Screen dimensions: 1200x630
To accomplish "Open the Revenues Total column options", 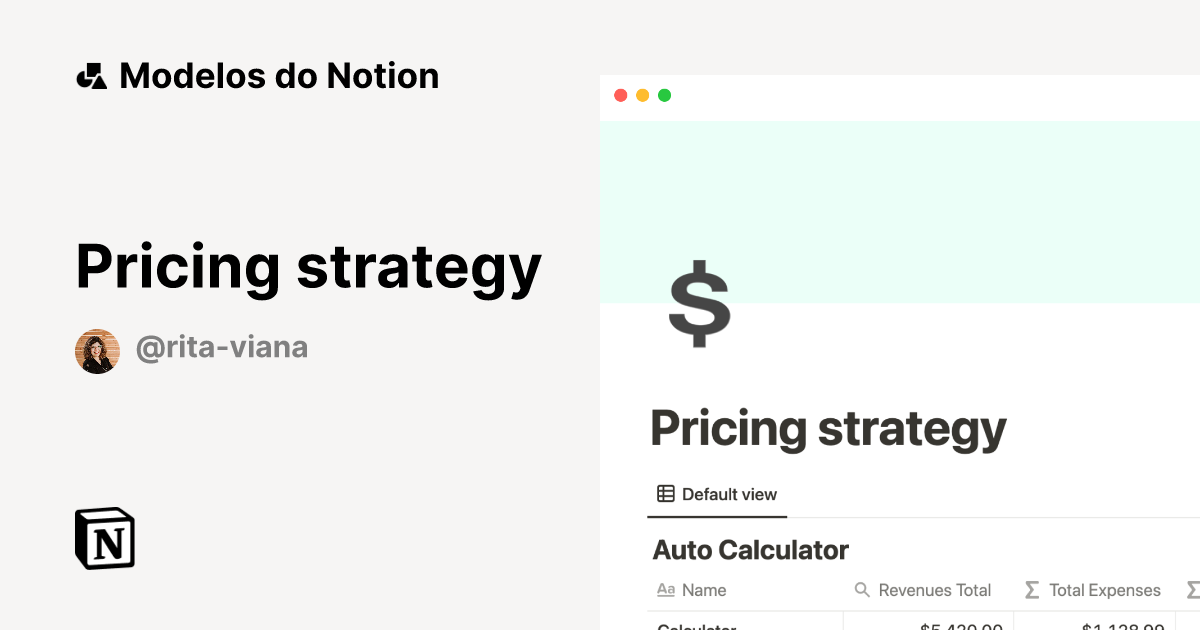I will click(x=934, y=590).
